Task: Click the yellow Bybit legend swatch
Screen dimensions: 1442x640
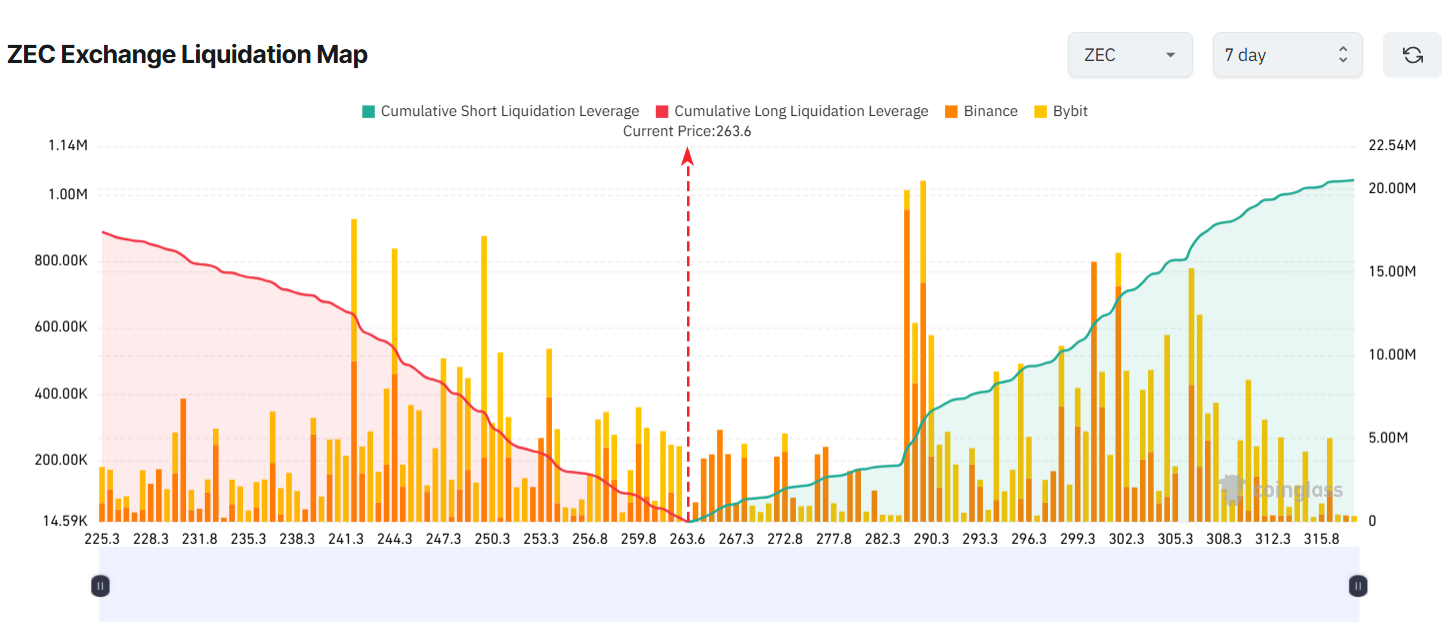Action: pos(1040,111)
